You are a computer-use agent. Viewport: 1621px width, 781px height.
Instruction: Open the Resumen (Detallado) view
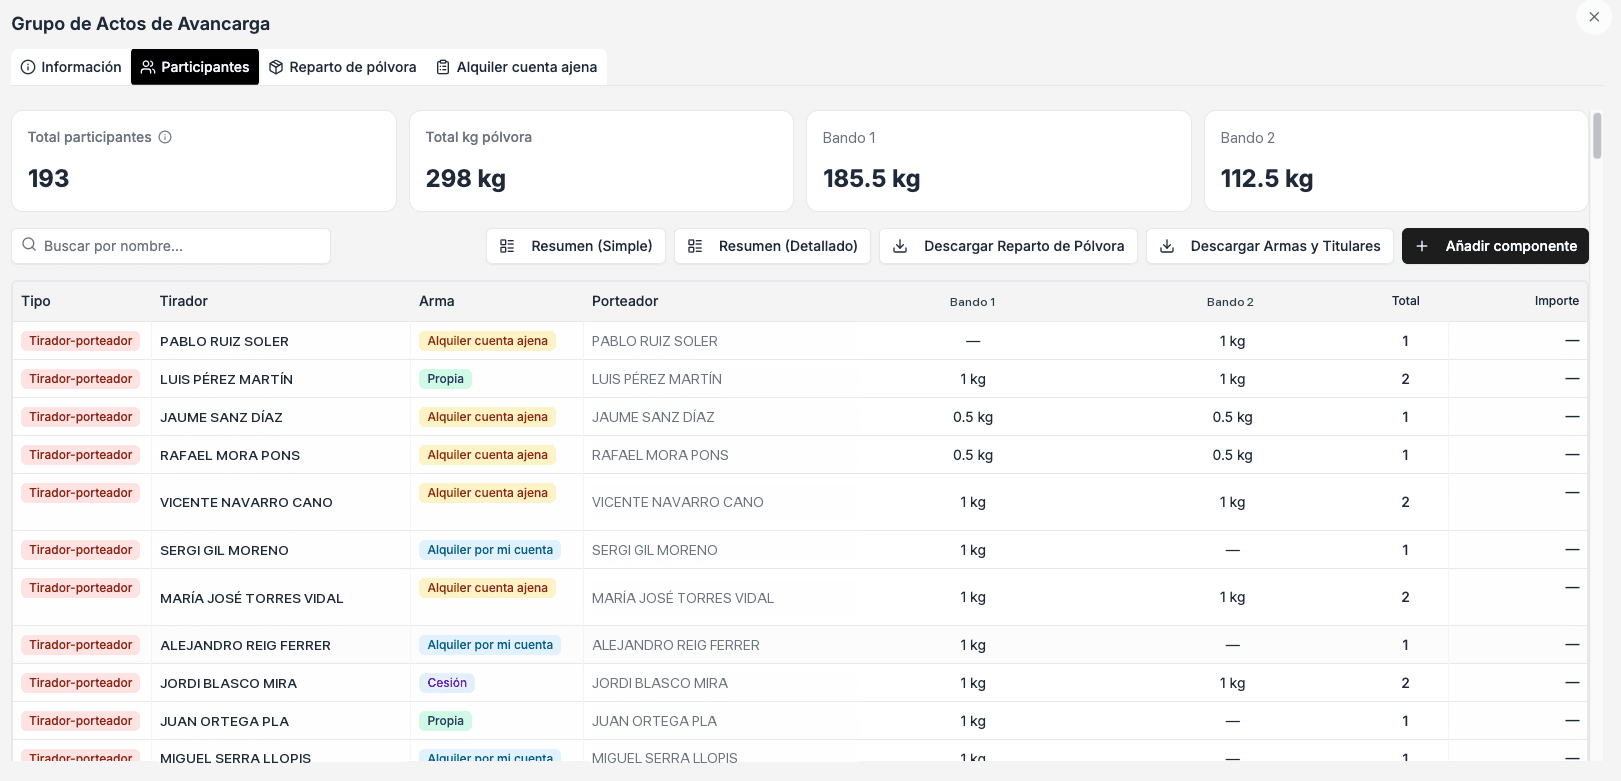(x=772, y=246)
